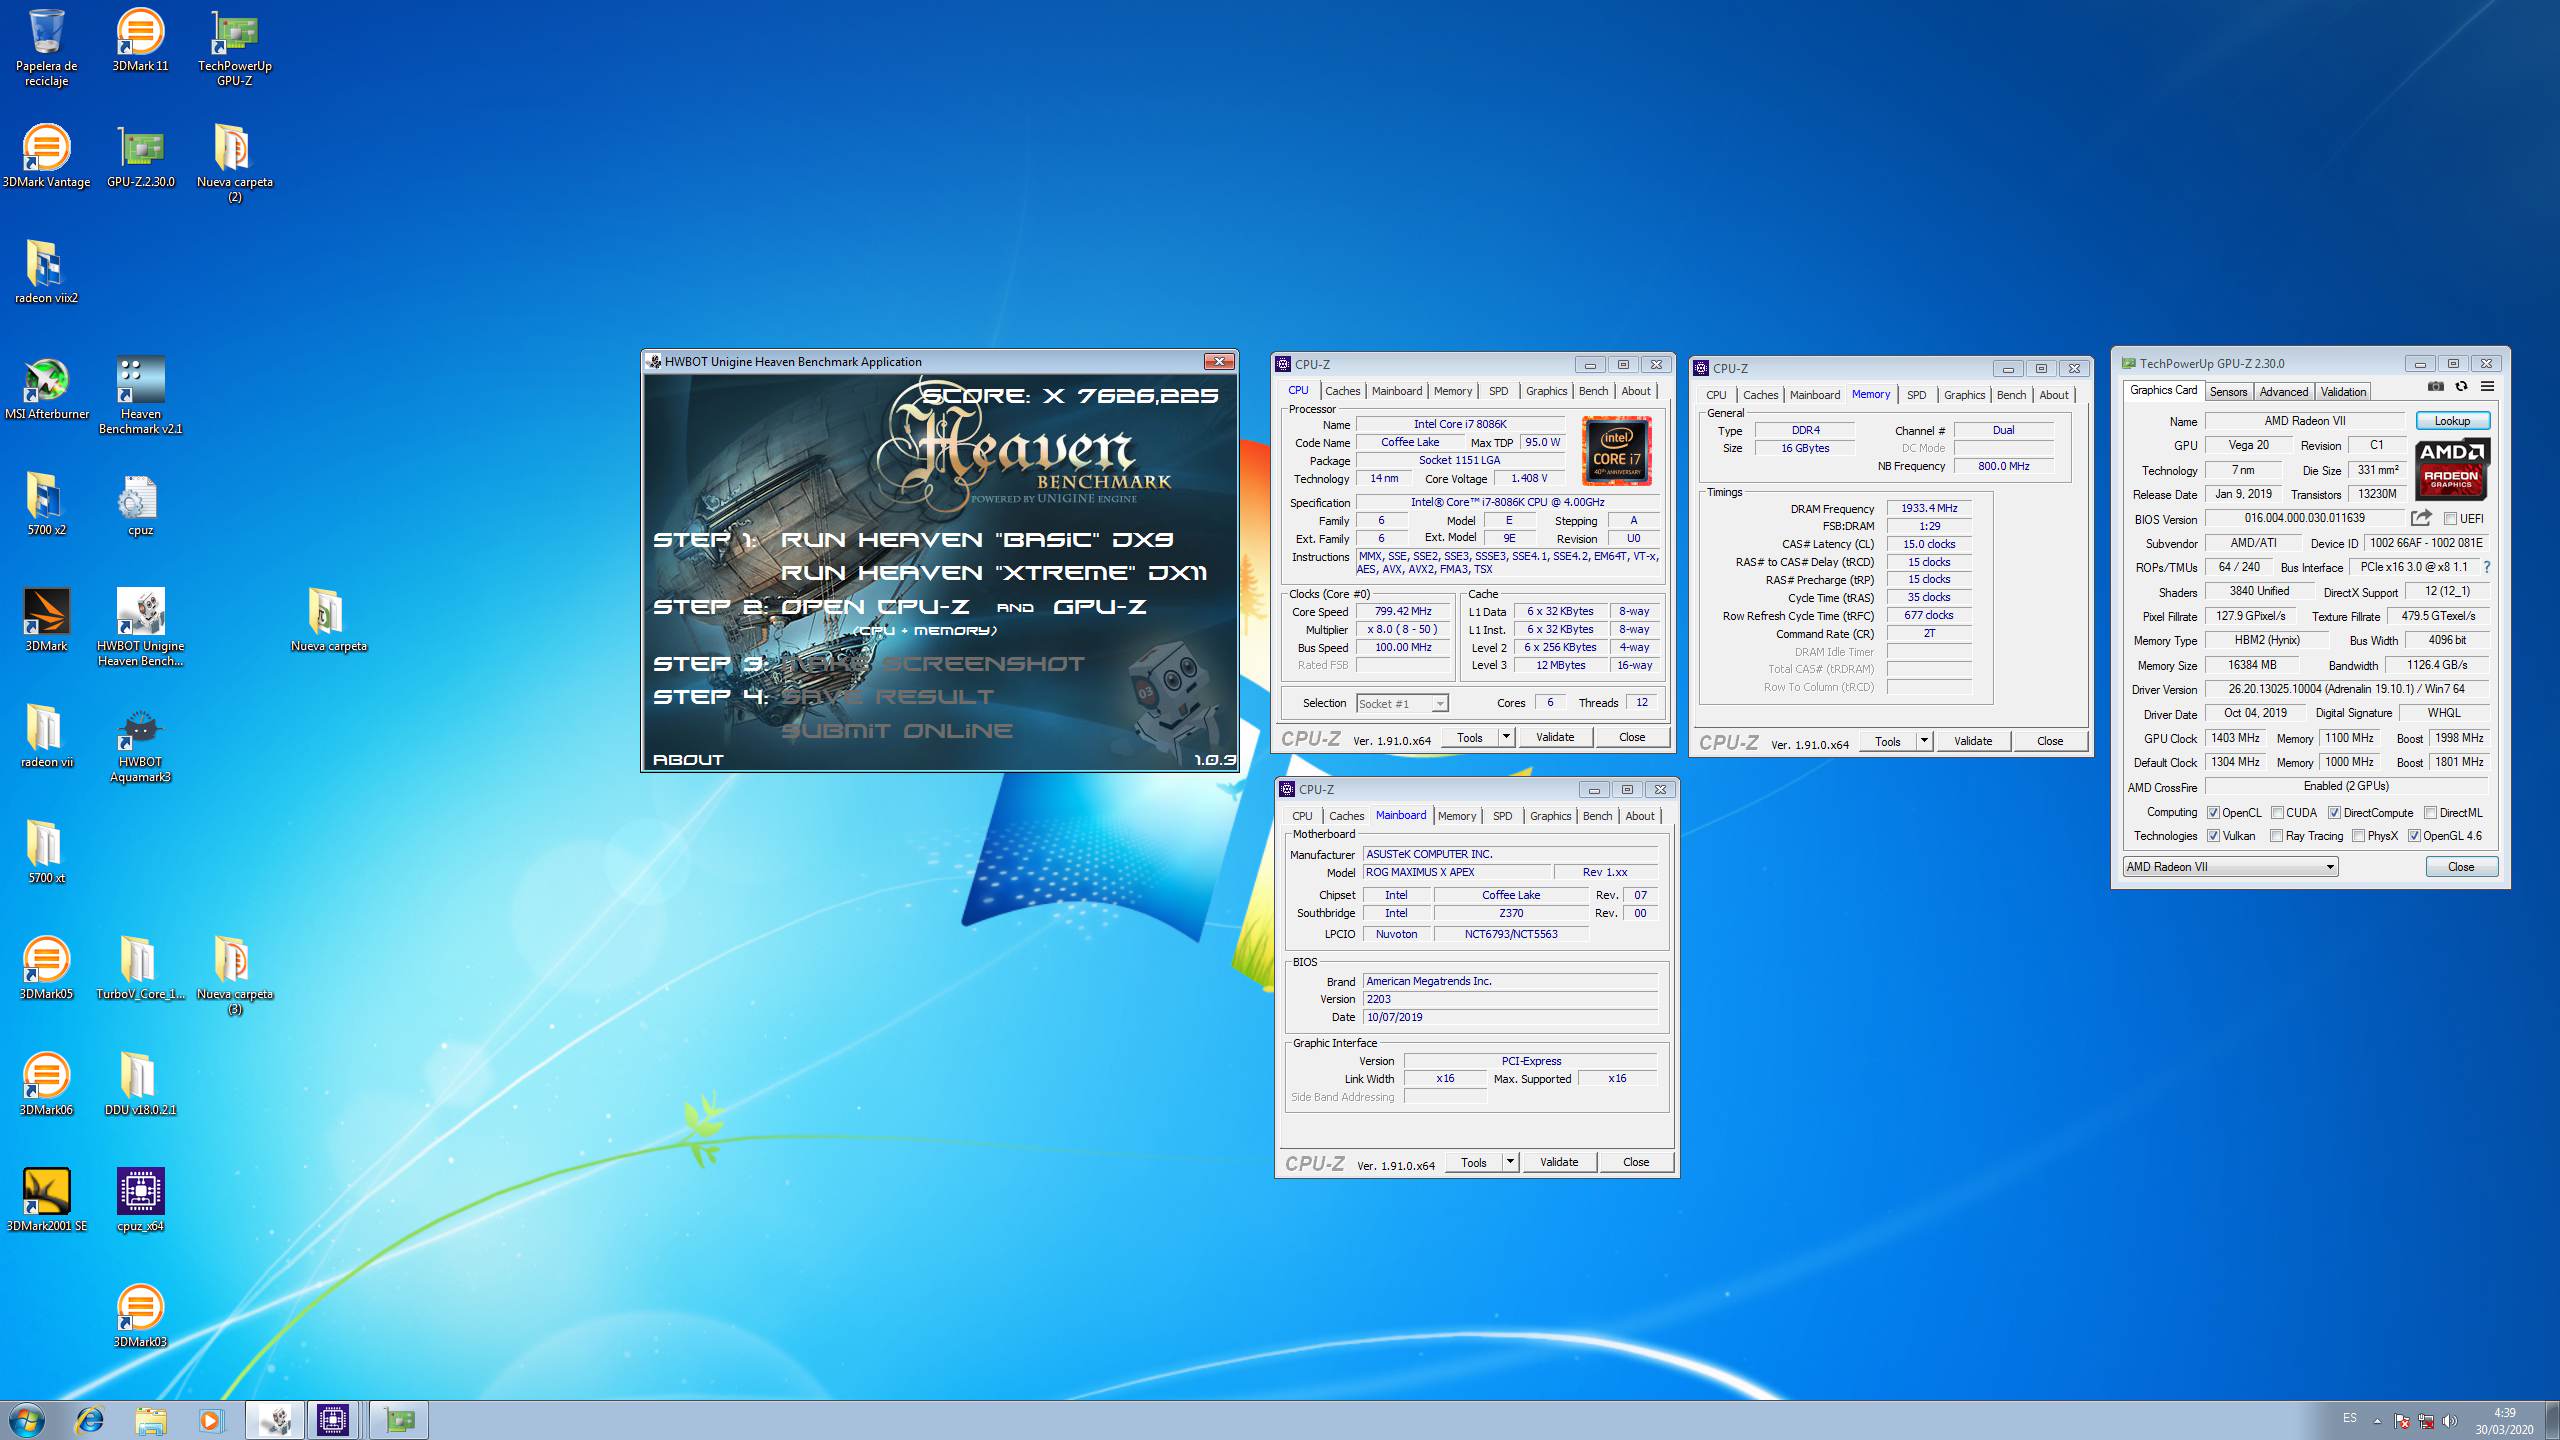Click the ES language indicator in taskbar
This screenshot has height=1440, width=2560.
pyautogui.click(x=2349, y=1418)
